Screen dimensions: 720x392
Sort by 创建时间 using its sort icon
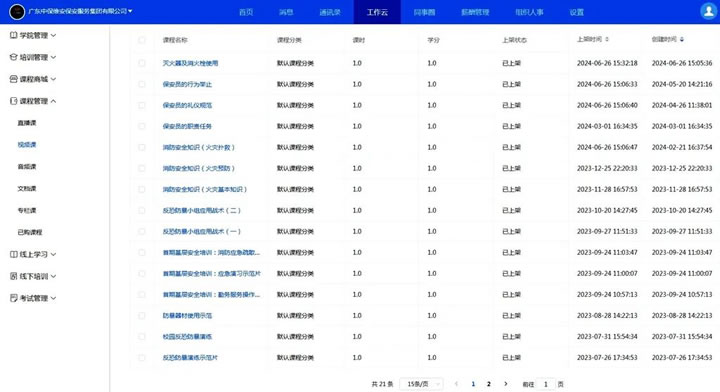[682, 39]
